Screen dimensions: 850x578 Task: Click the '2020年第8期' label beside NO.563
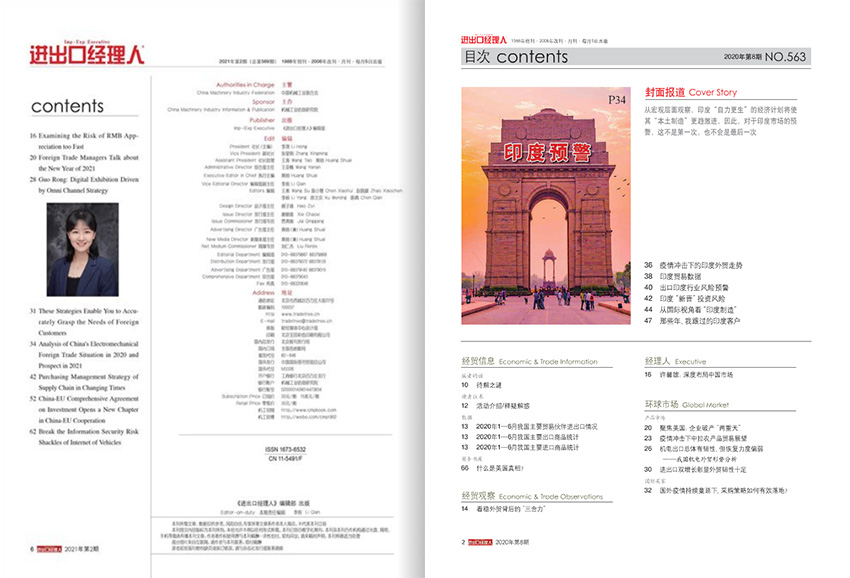point(743,57)
